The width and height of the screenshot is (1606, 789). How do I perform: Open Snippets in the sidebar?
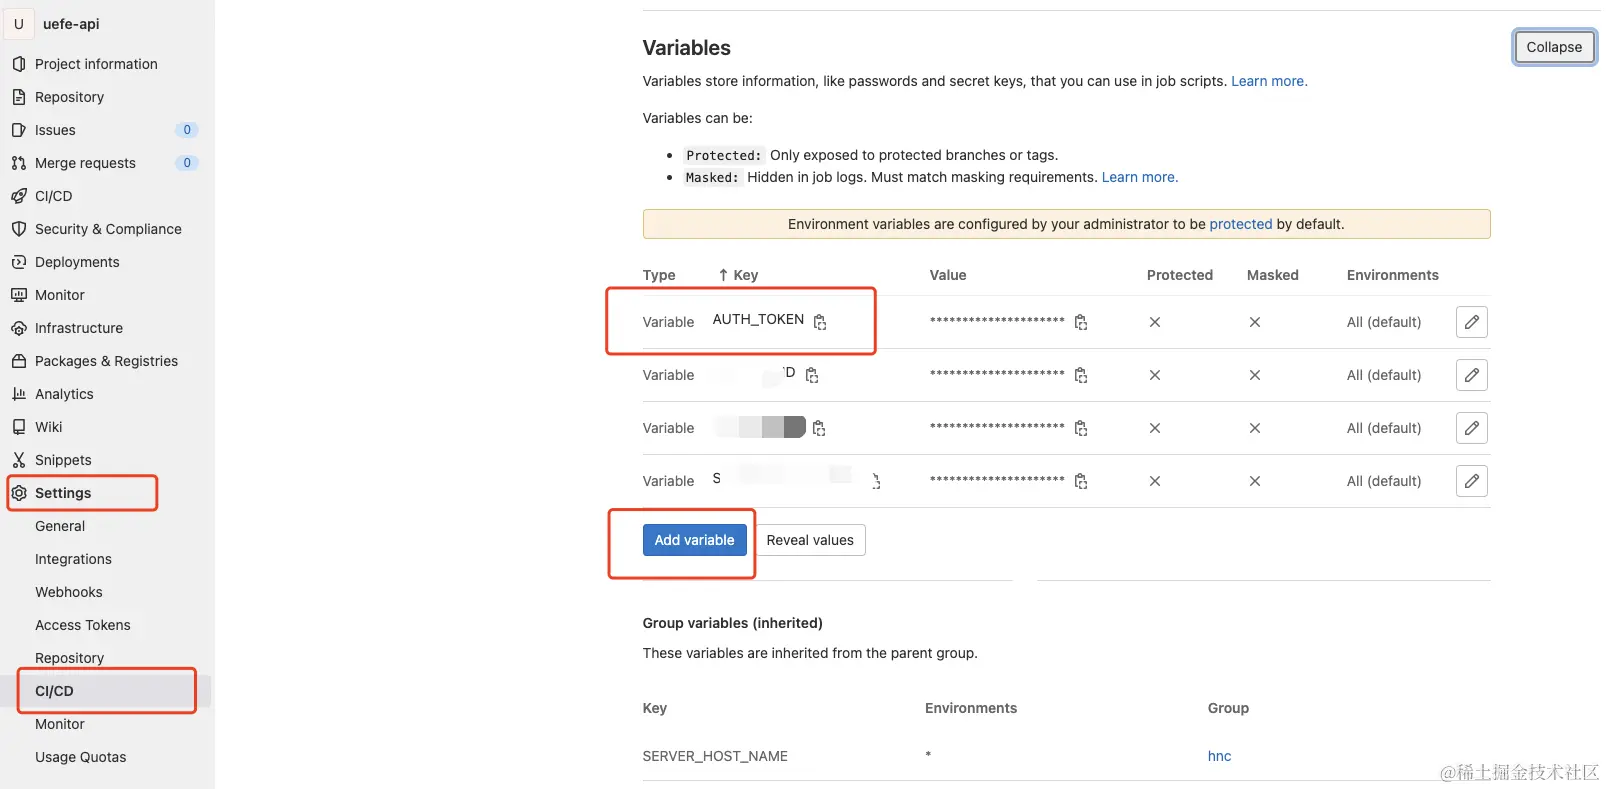[63, 460]
